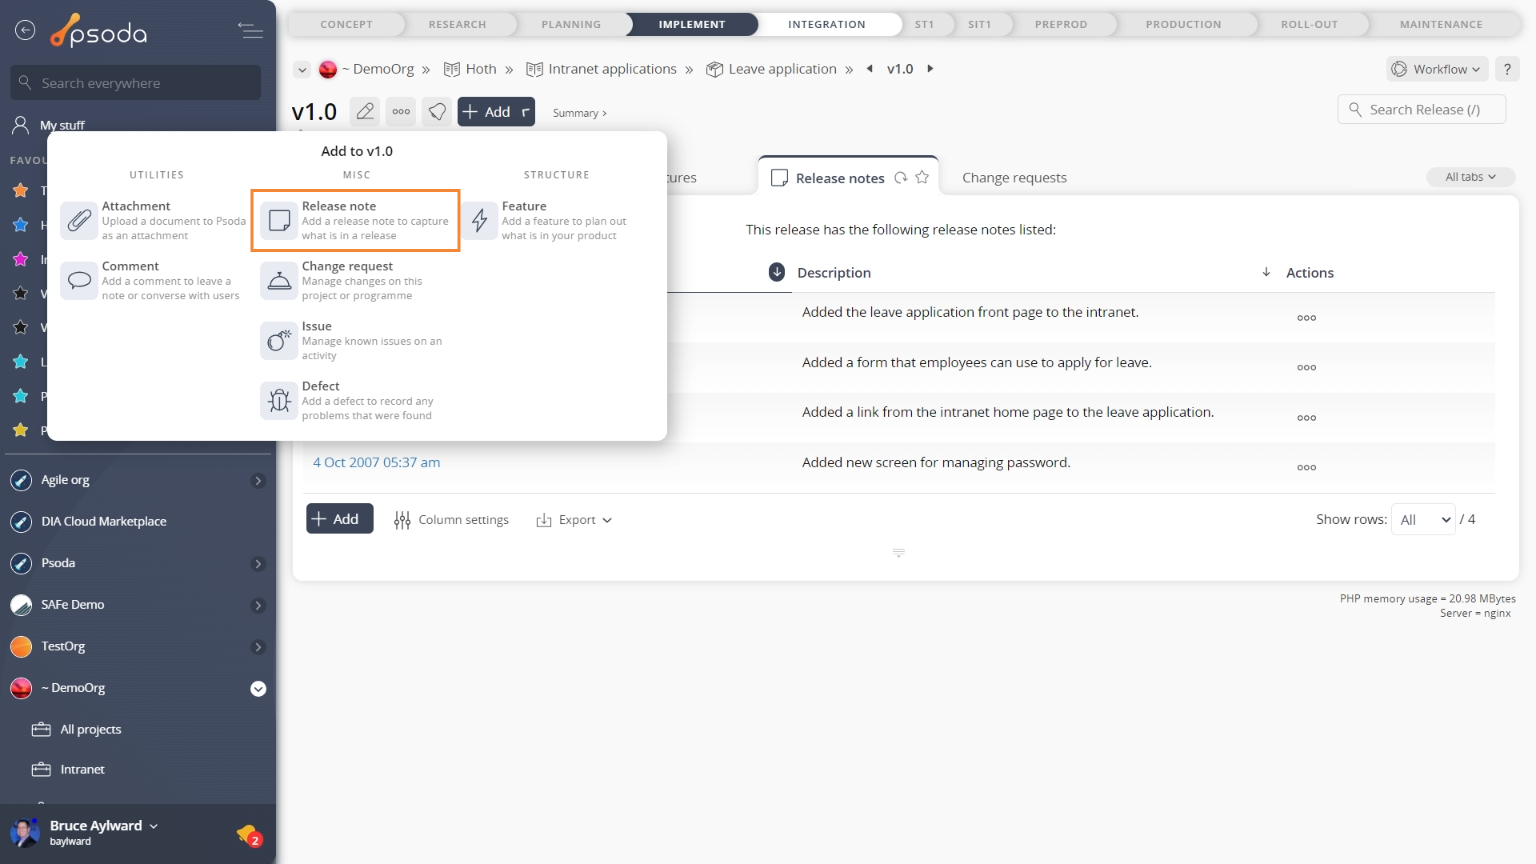
Task: Expand the SAFe Demo sidebar item
Action: pyautogui.click(x=258, y=605)
